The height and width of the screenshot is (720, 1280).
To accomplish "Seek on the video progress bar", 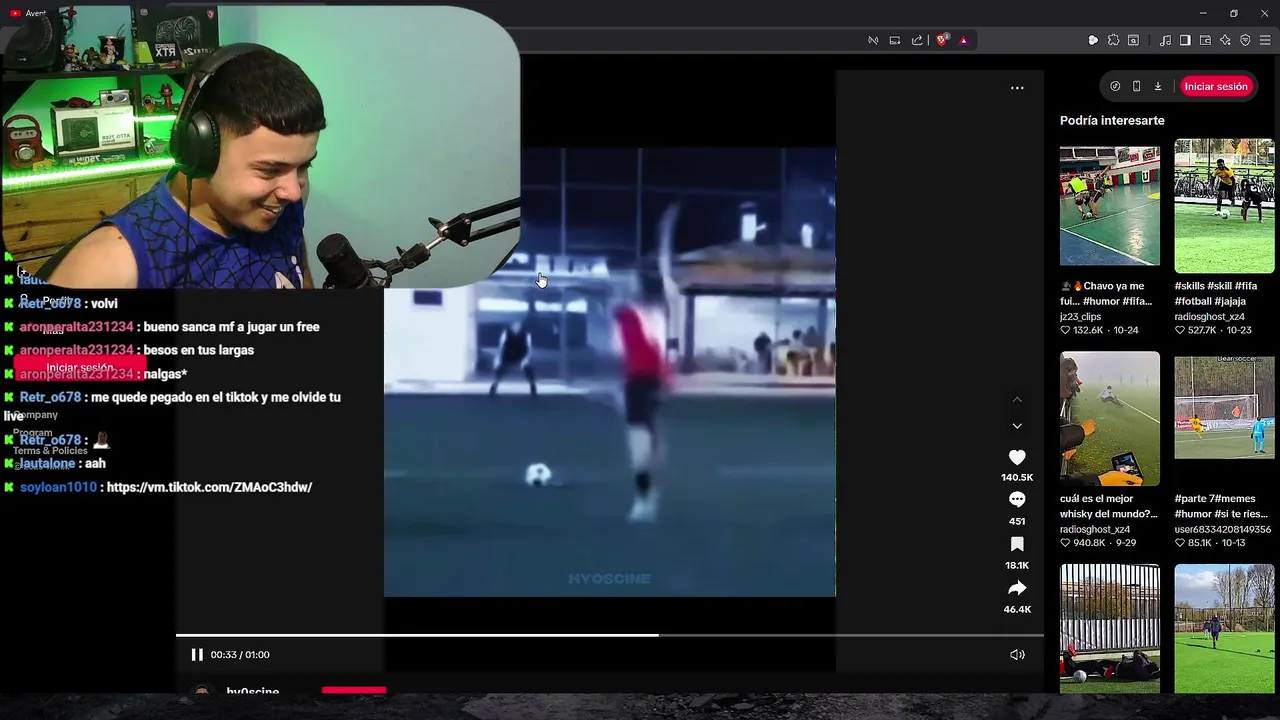I will 610,635.
